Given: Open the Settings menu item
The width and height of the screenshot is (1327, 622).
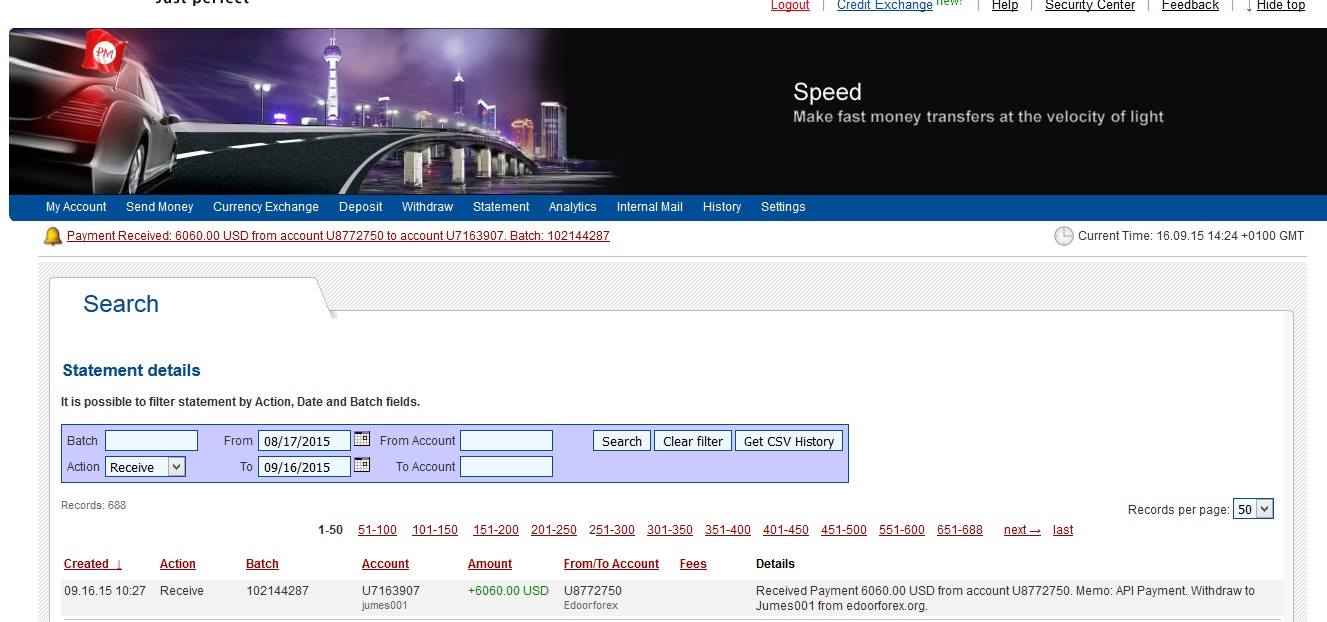Looking at the screenshot, I should tap(783, 207).
